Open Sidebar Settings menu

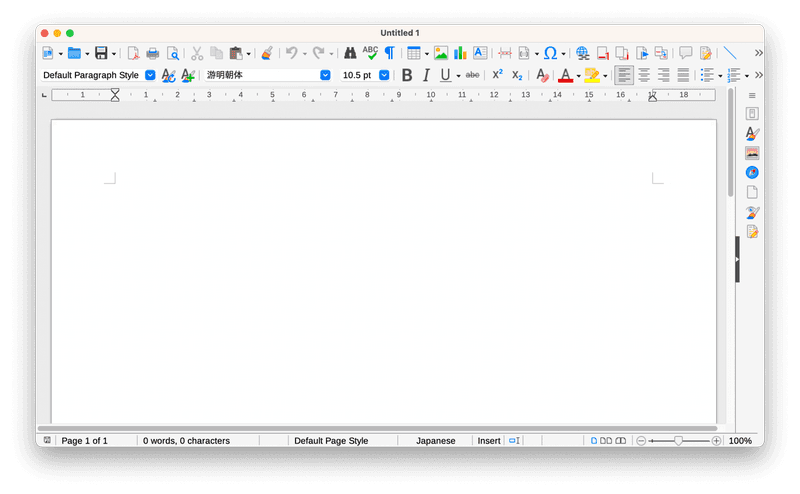click(752, 95)
